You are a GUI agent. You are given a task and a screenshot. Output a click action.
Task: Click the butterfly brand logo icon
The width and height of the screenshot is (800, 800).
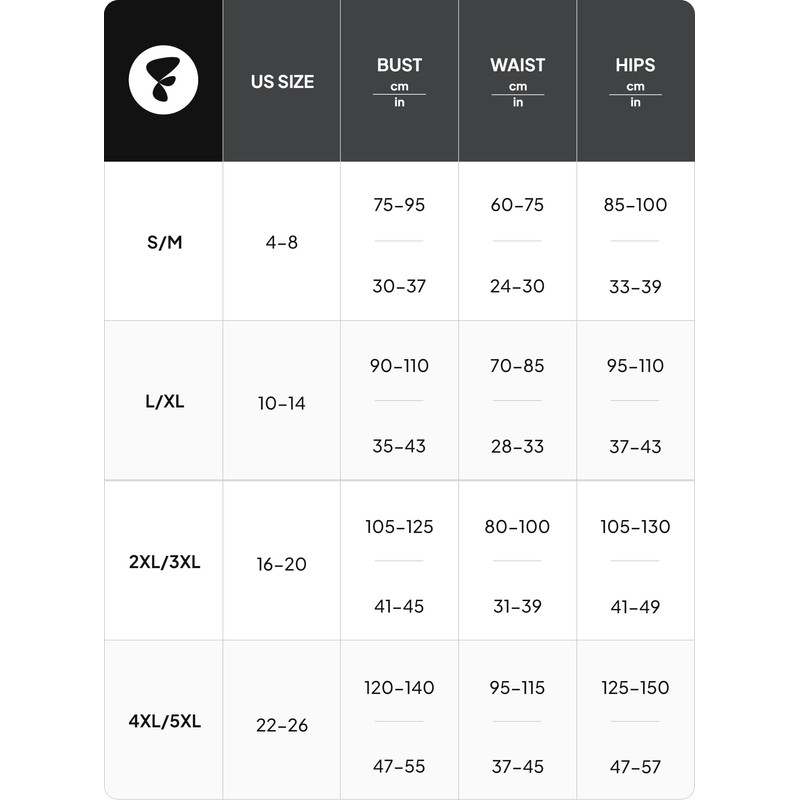tap(163, 81)
